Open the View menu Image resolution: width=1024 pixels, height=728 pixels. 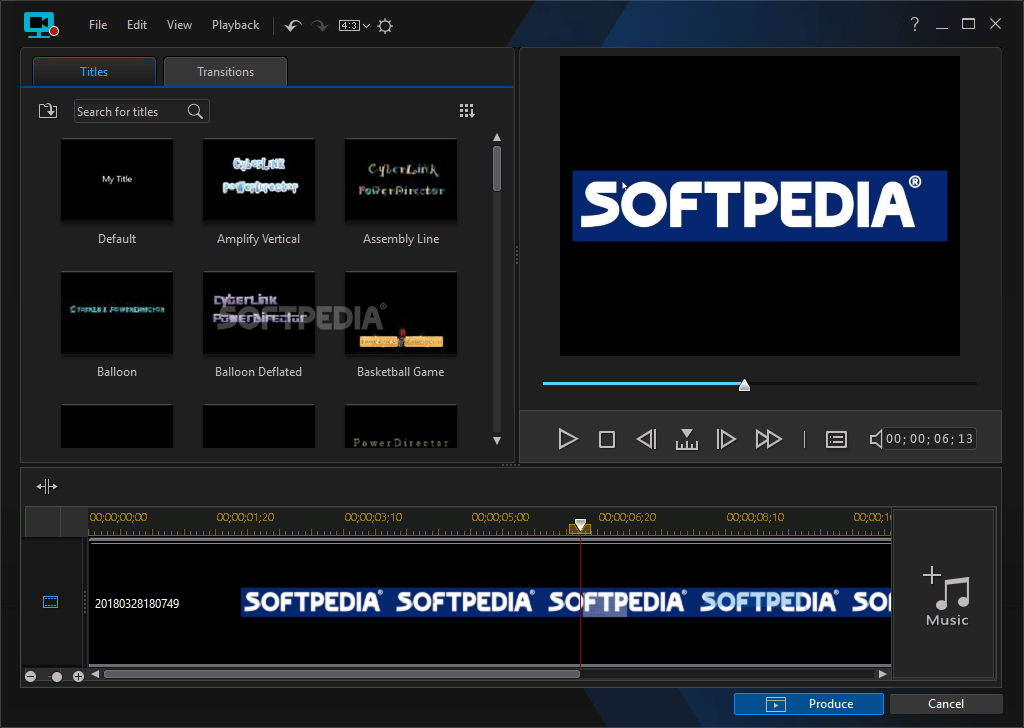179,25
